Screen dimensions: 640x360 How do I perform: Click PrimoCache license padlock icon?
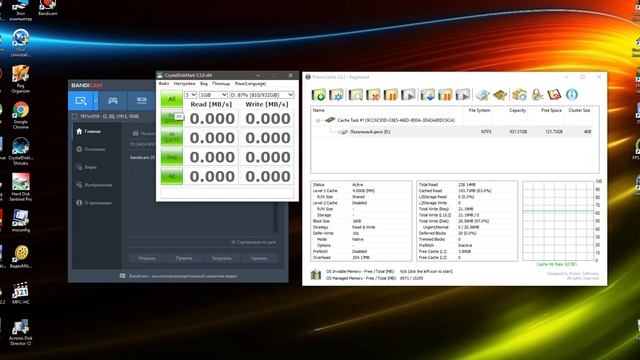[537, 95]
